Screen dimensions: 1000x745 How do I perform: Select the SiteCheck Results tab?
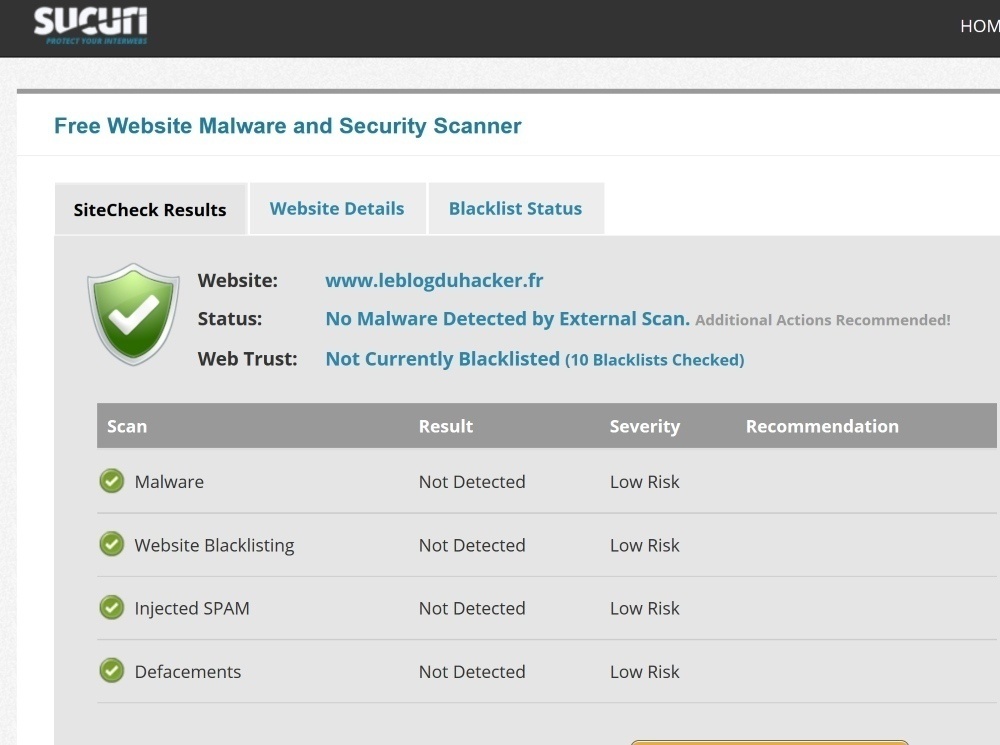pos(151,209)
